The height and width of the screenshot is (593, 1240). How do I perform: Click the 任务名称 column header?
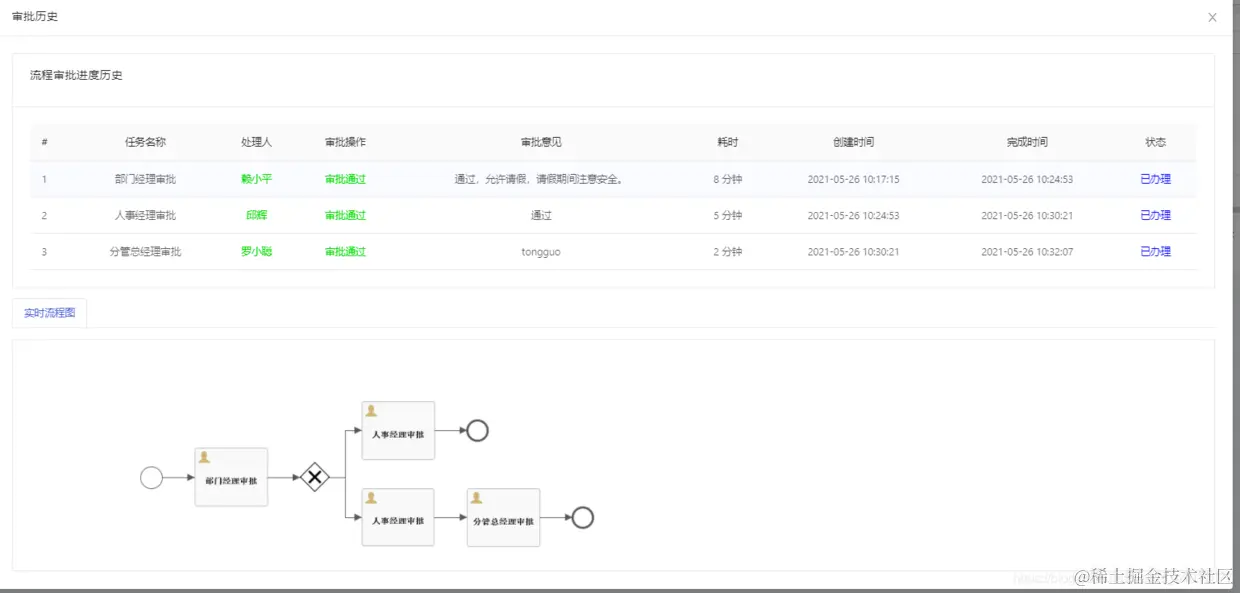pyautogui.click(x=145, y=142)
